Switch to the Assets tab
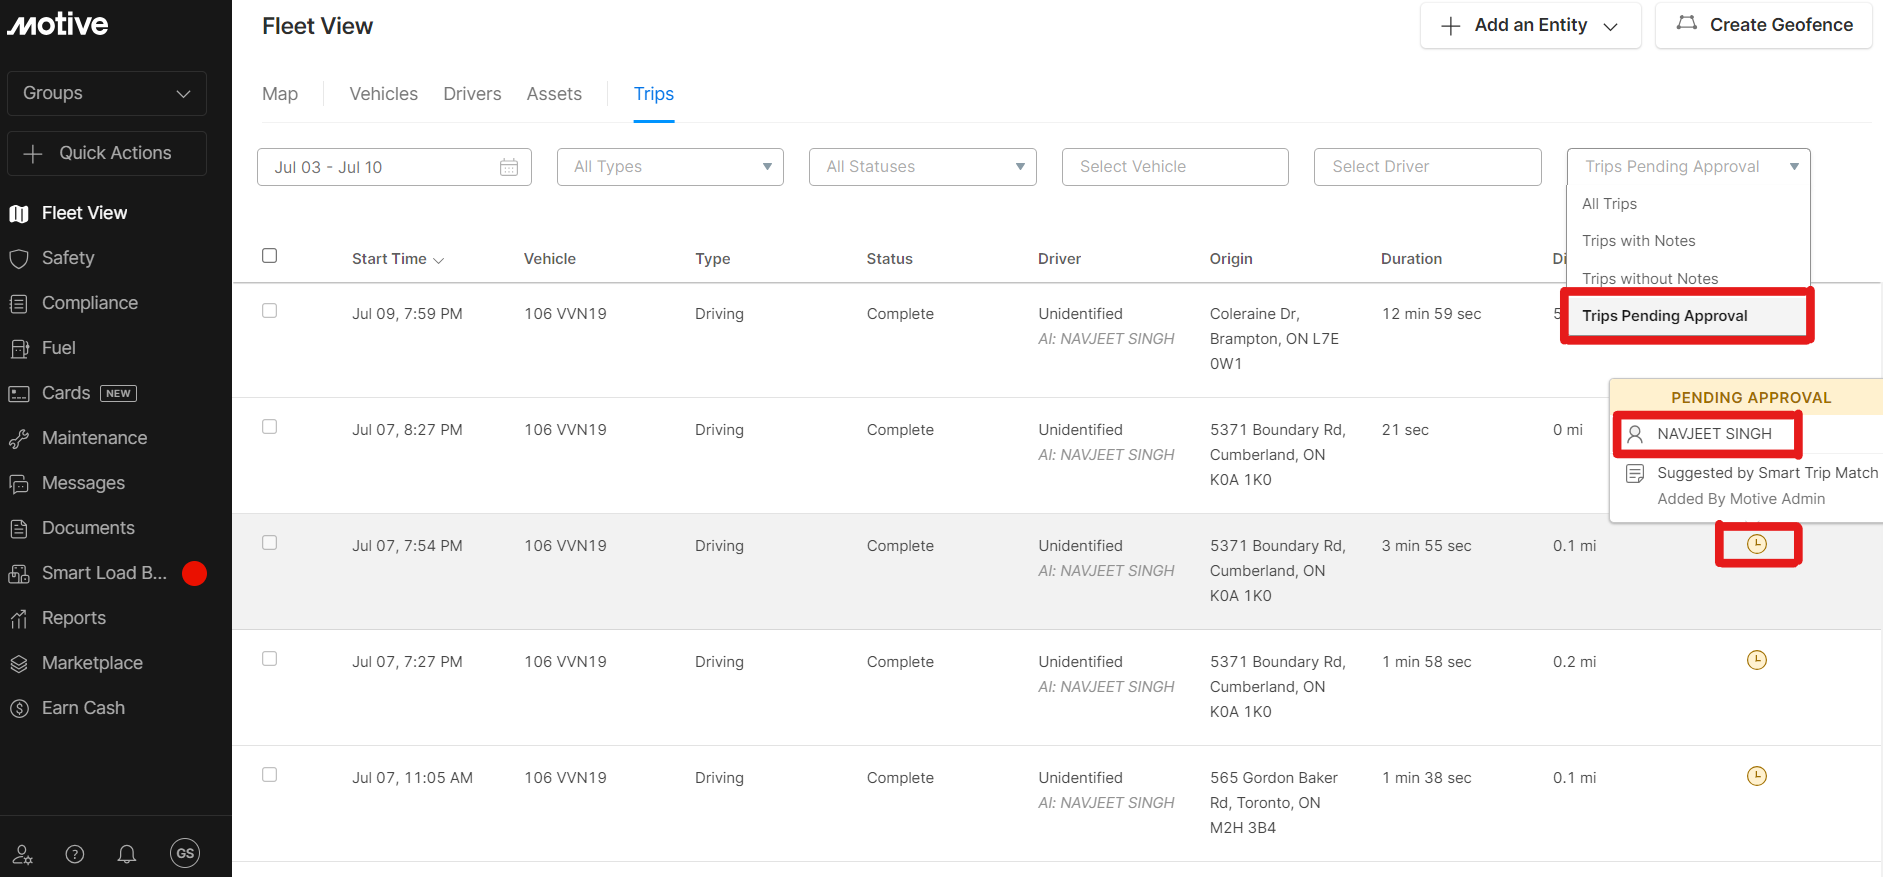 (x=554, y=94)
